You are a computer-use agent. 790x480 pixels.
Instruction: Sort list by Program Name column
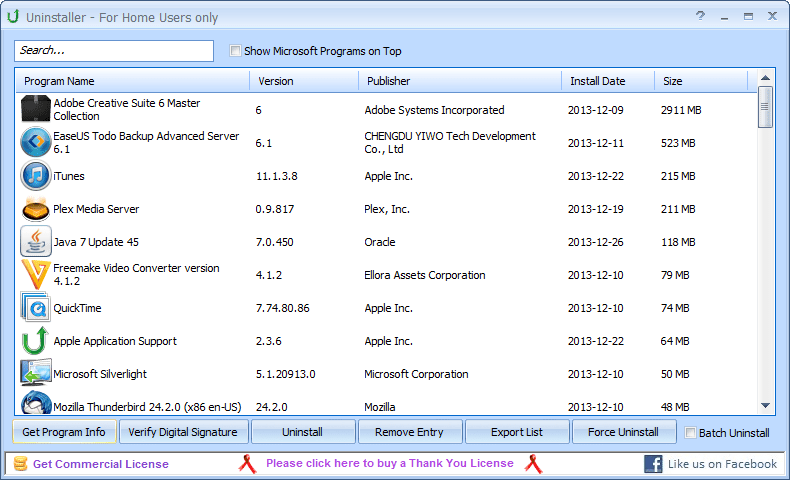click(x=132, y=81)
